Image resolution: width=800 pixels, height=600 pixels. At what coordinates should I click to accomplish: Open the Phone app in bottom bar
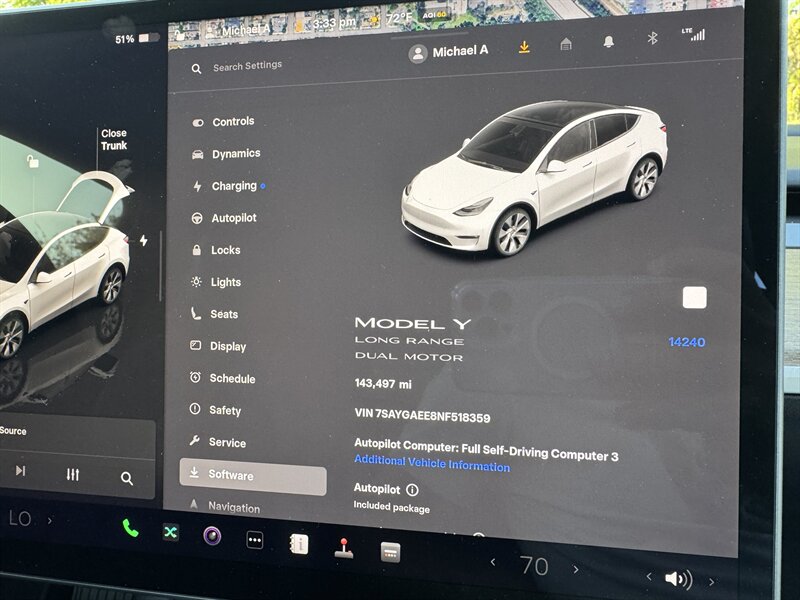click(130, 528)
